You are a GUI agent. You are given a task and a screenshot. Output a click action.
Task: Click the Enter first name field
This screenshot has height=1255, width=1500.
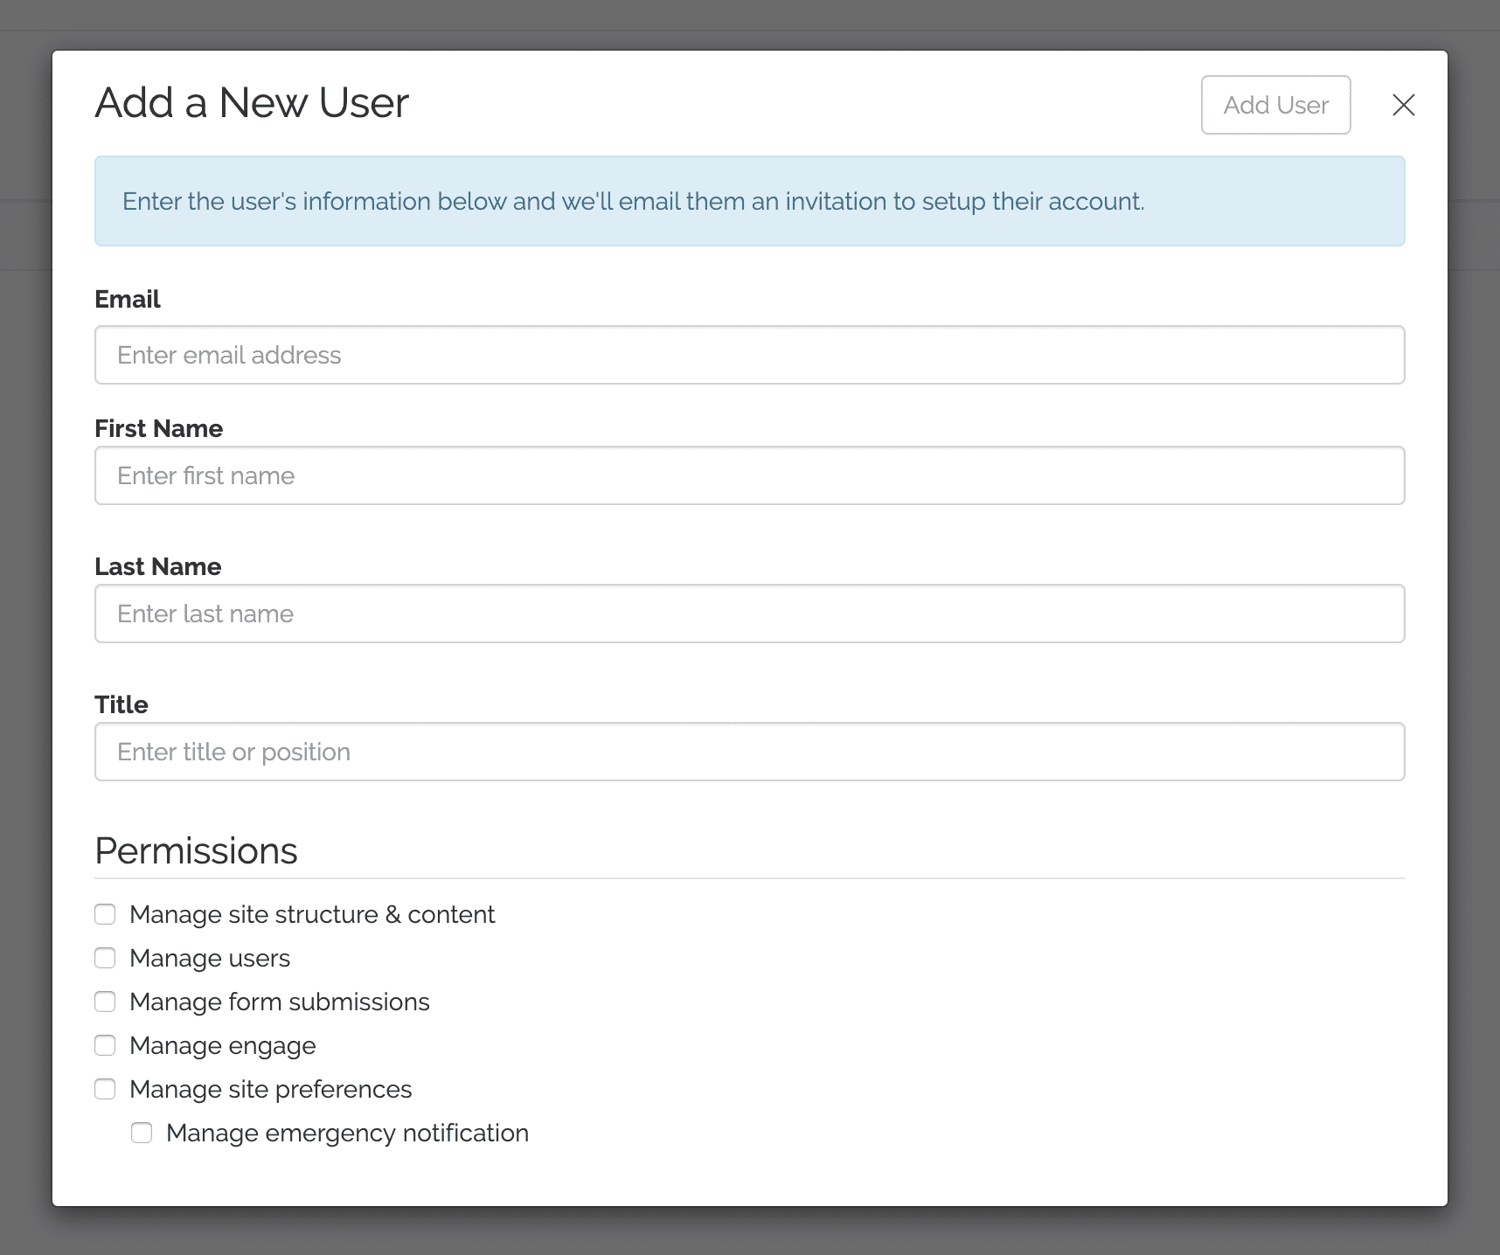click(750, 475)
